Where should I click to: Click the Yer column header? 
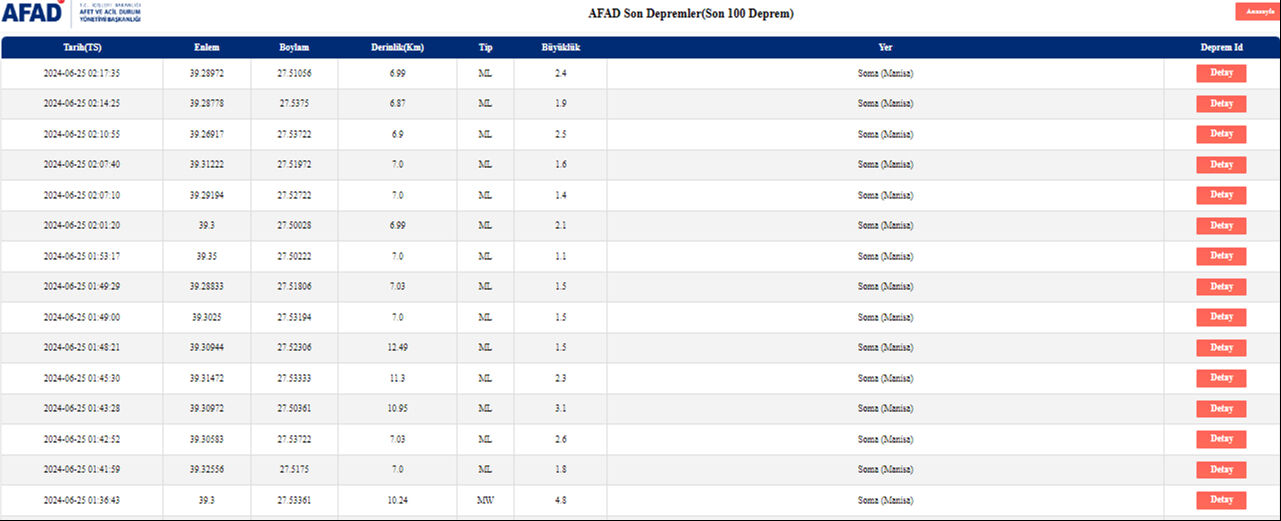pyautogui.click(x=885, y=47)
